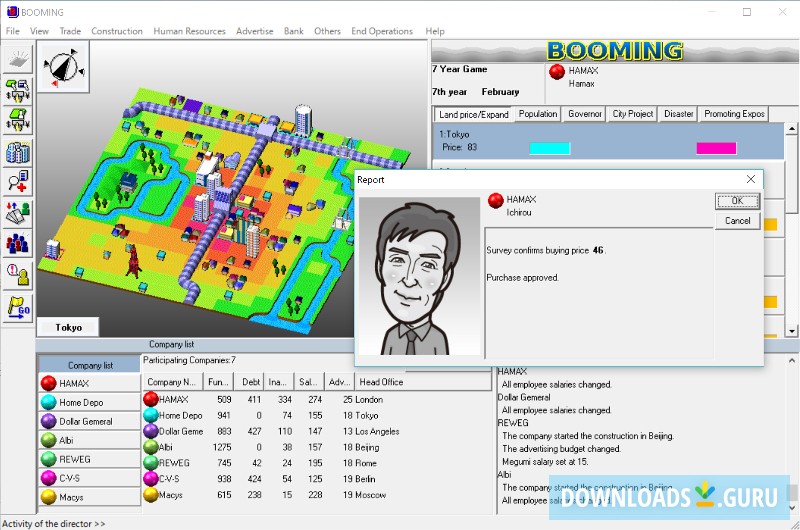
Task: Open the File menu
Action: tap(13, 31)
